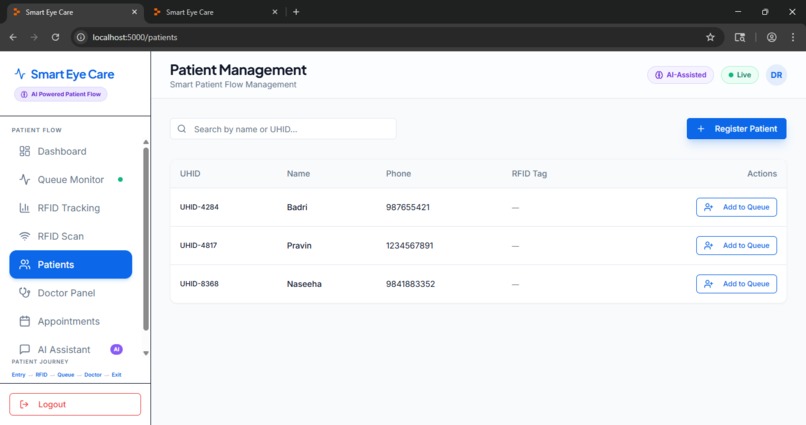
Task: Click the Queue Monitor pulse icon
Action: tap(25, 179)
